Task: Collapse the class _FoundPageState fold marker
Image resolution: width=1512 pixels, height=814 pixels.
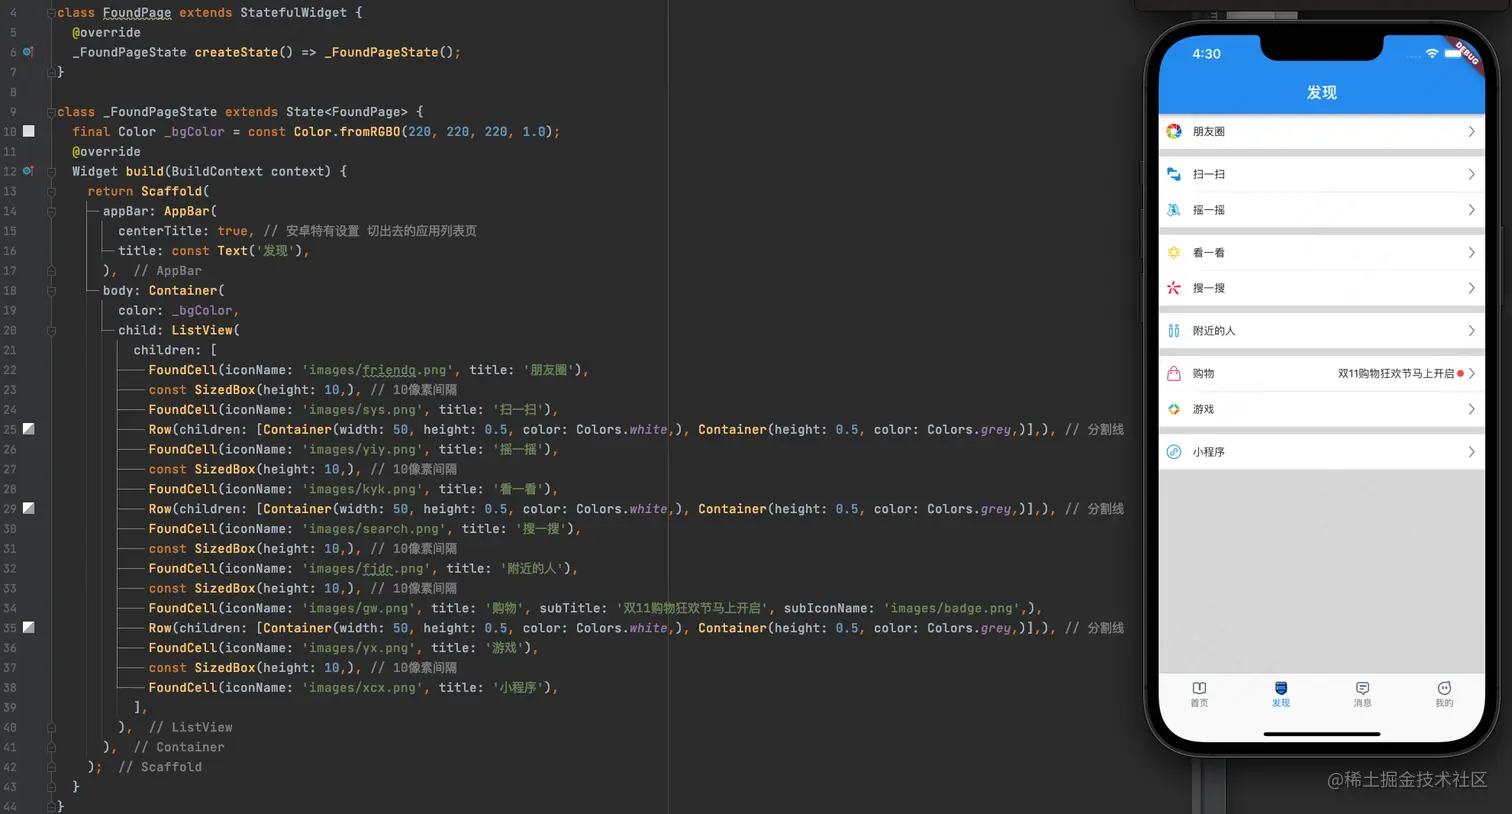Action: pos(51,112)
